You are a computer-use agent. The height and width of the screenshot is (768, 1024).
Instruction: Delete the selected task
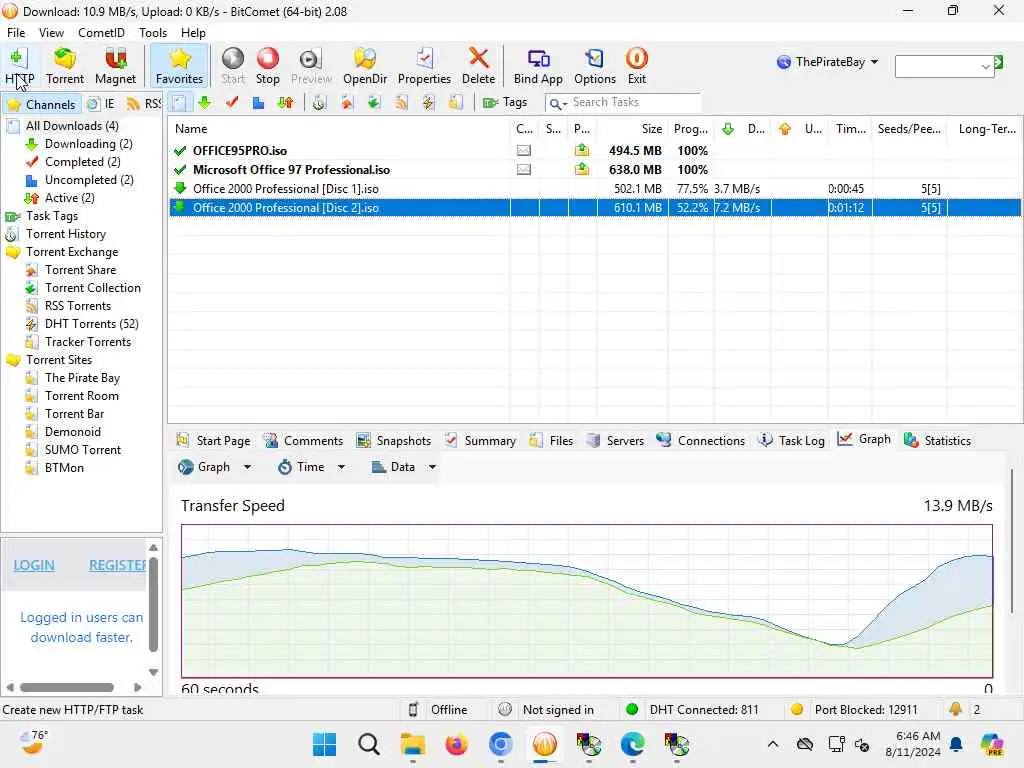478,66
